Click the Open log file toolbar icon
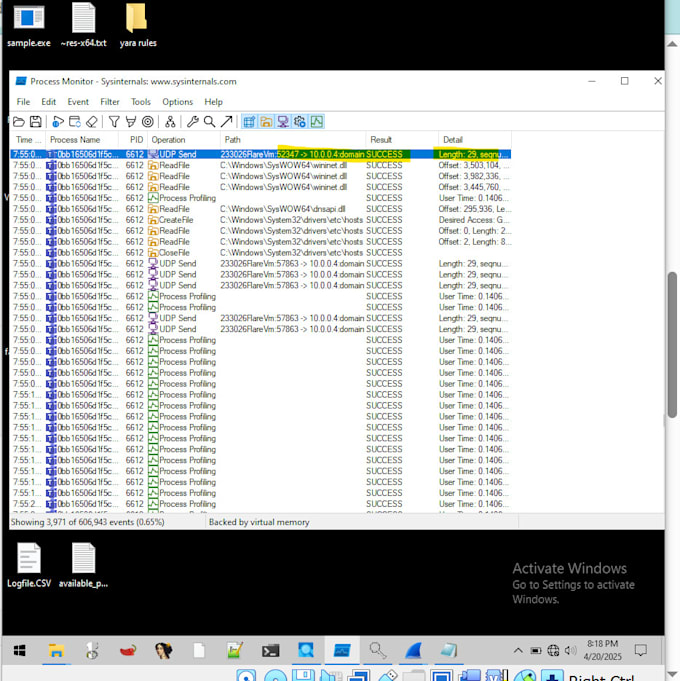 pyautogui.click(x=19, y=122)
